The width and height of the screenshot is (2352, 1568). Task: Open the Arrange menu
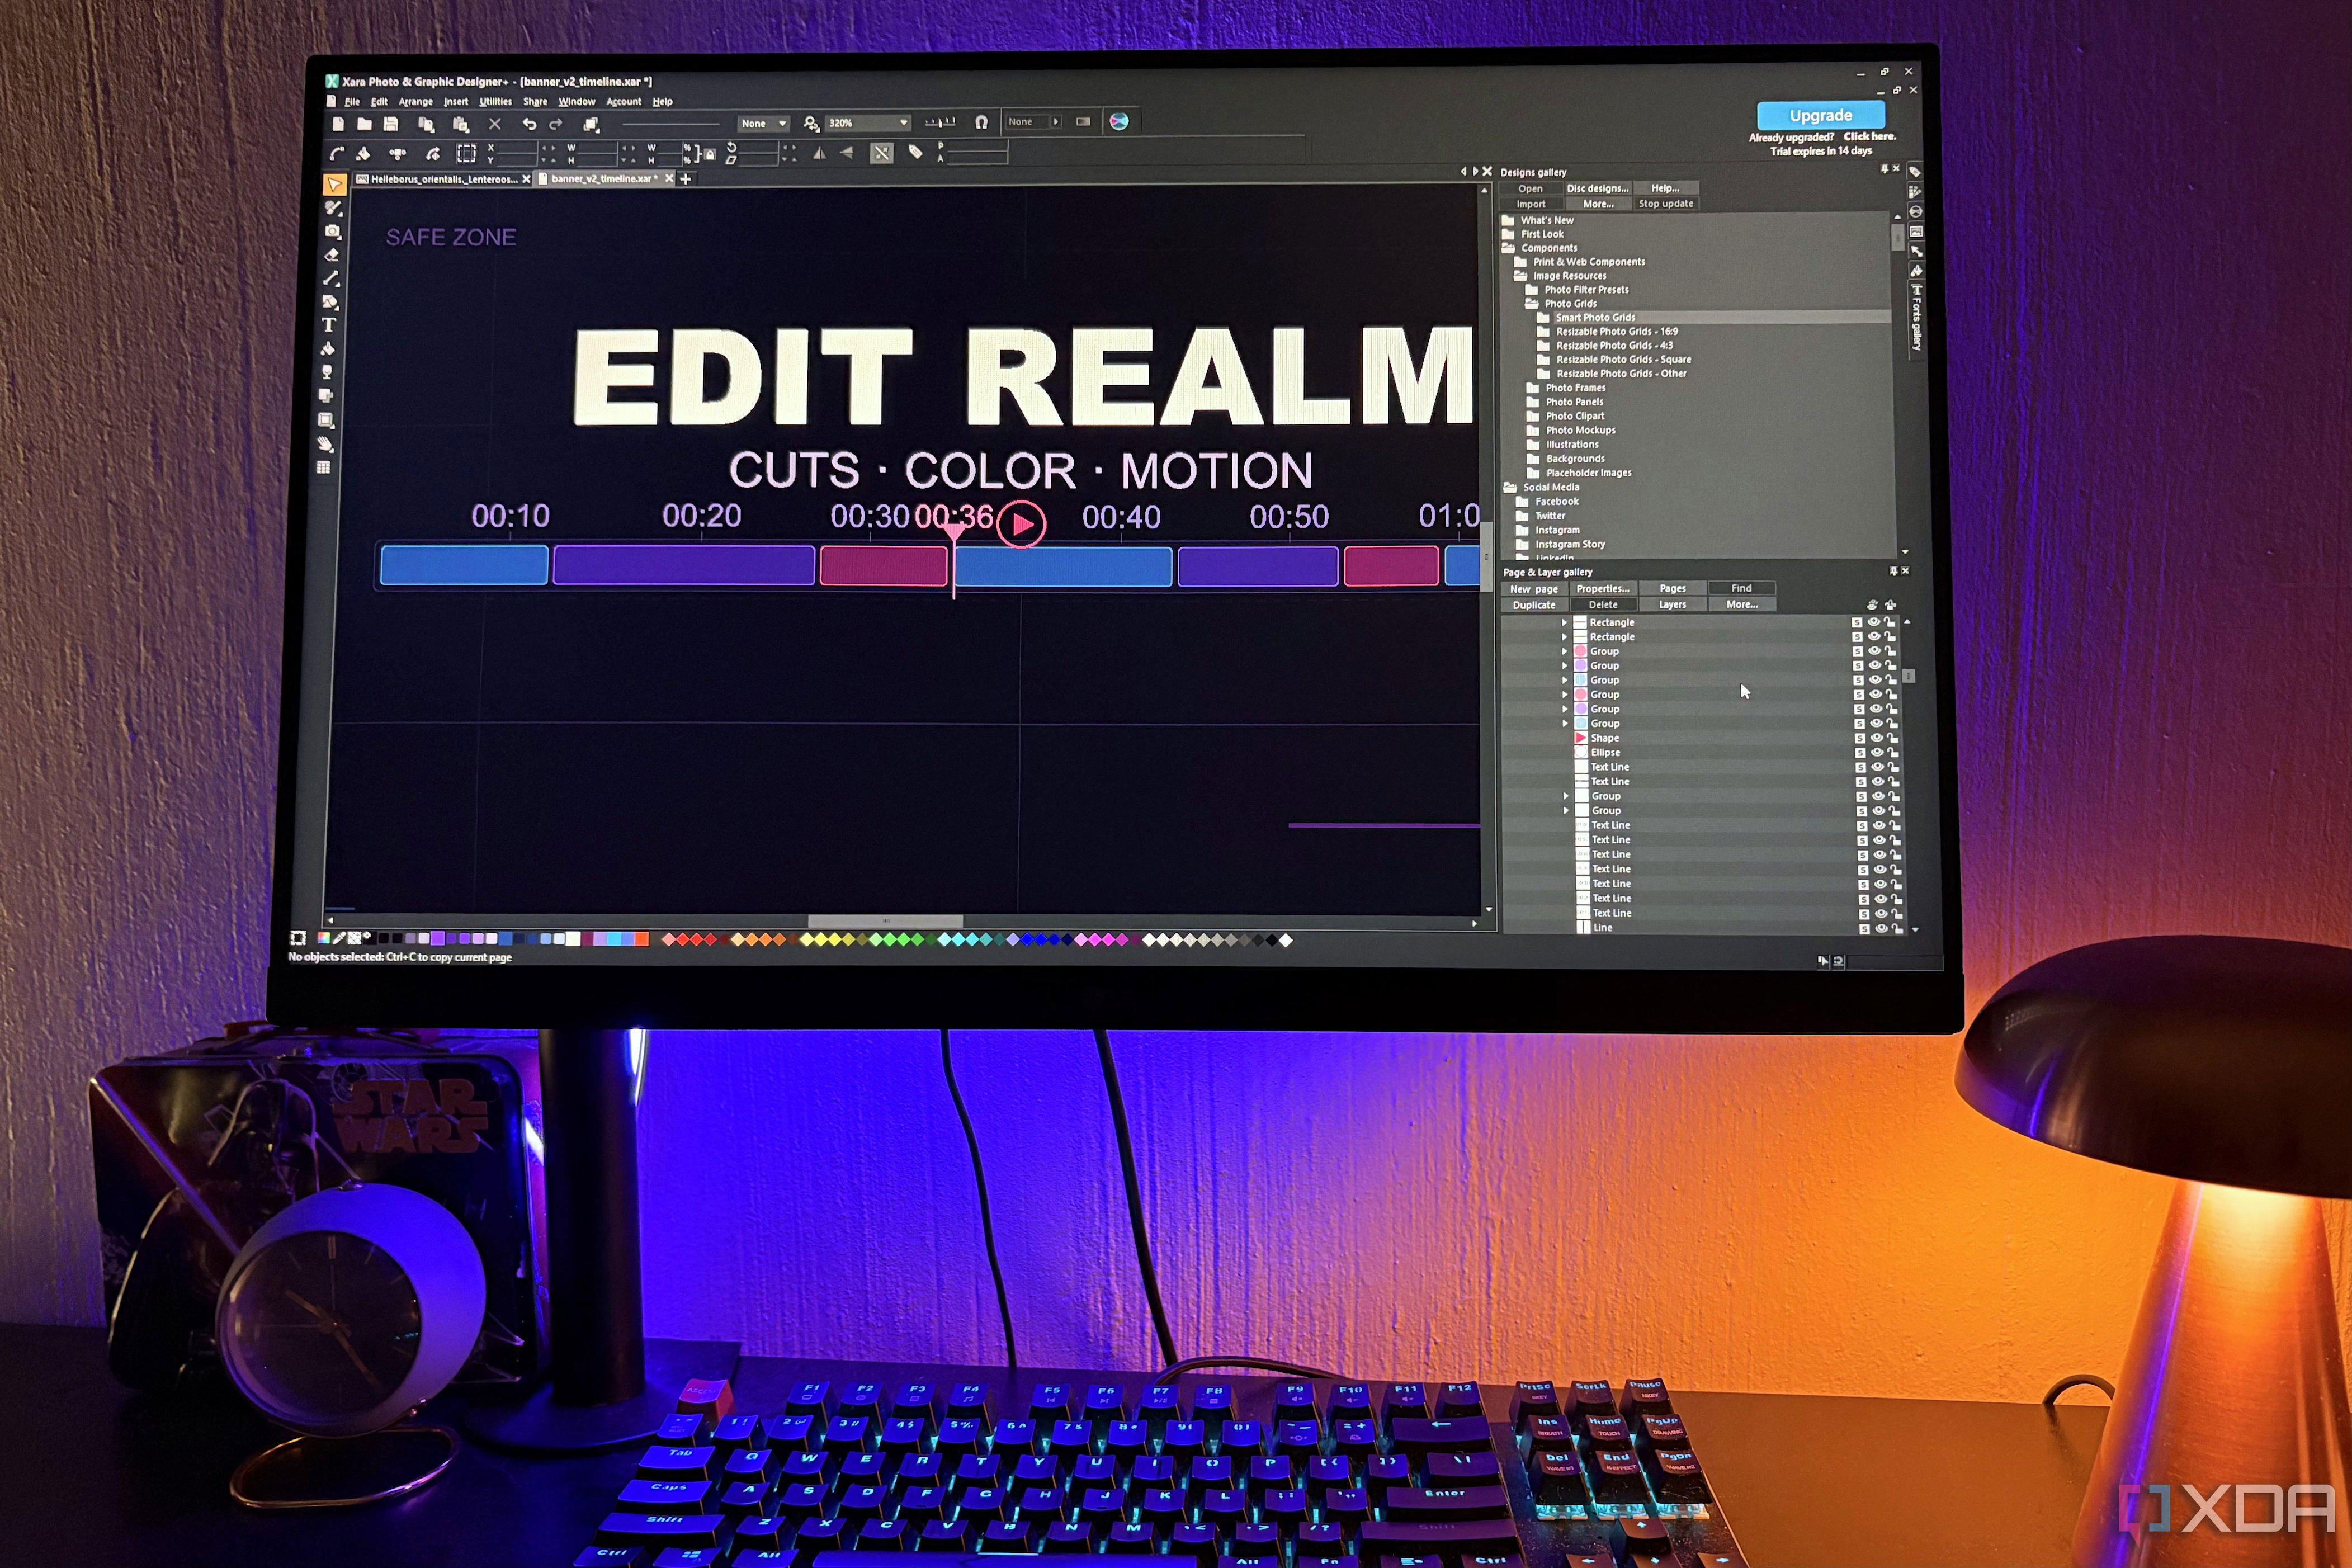pos(415,102)
